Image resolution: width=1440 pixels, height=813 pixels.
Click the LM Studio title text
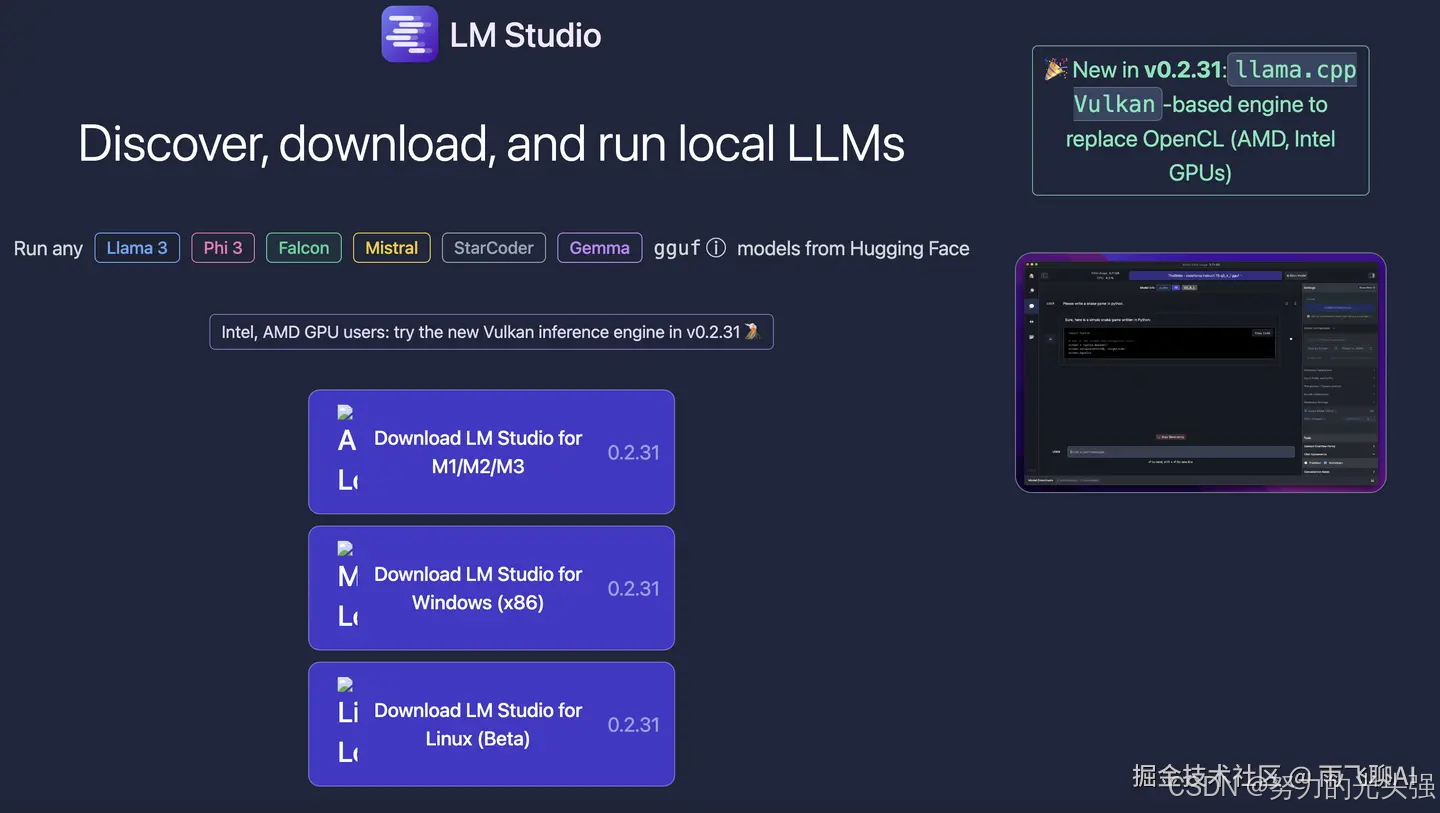(526, 35)
